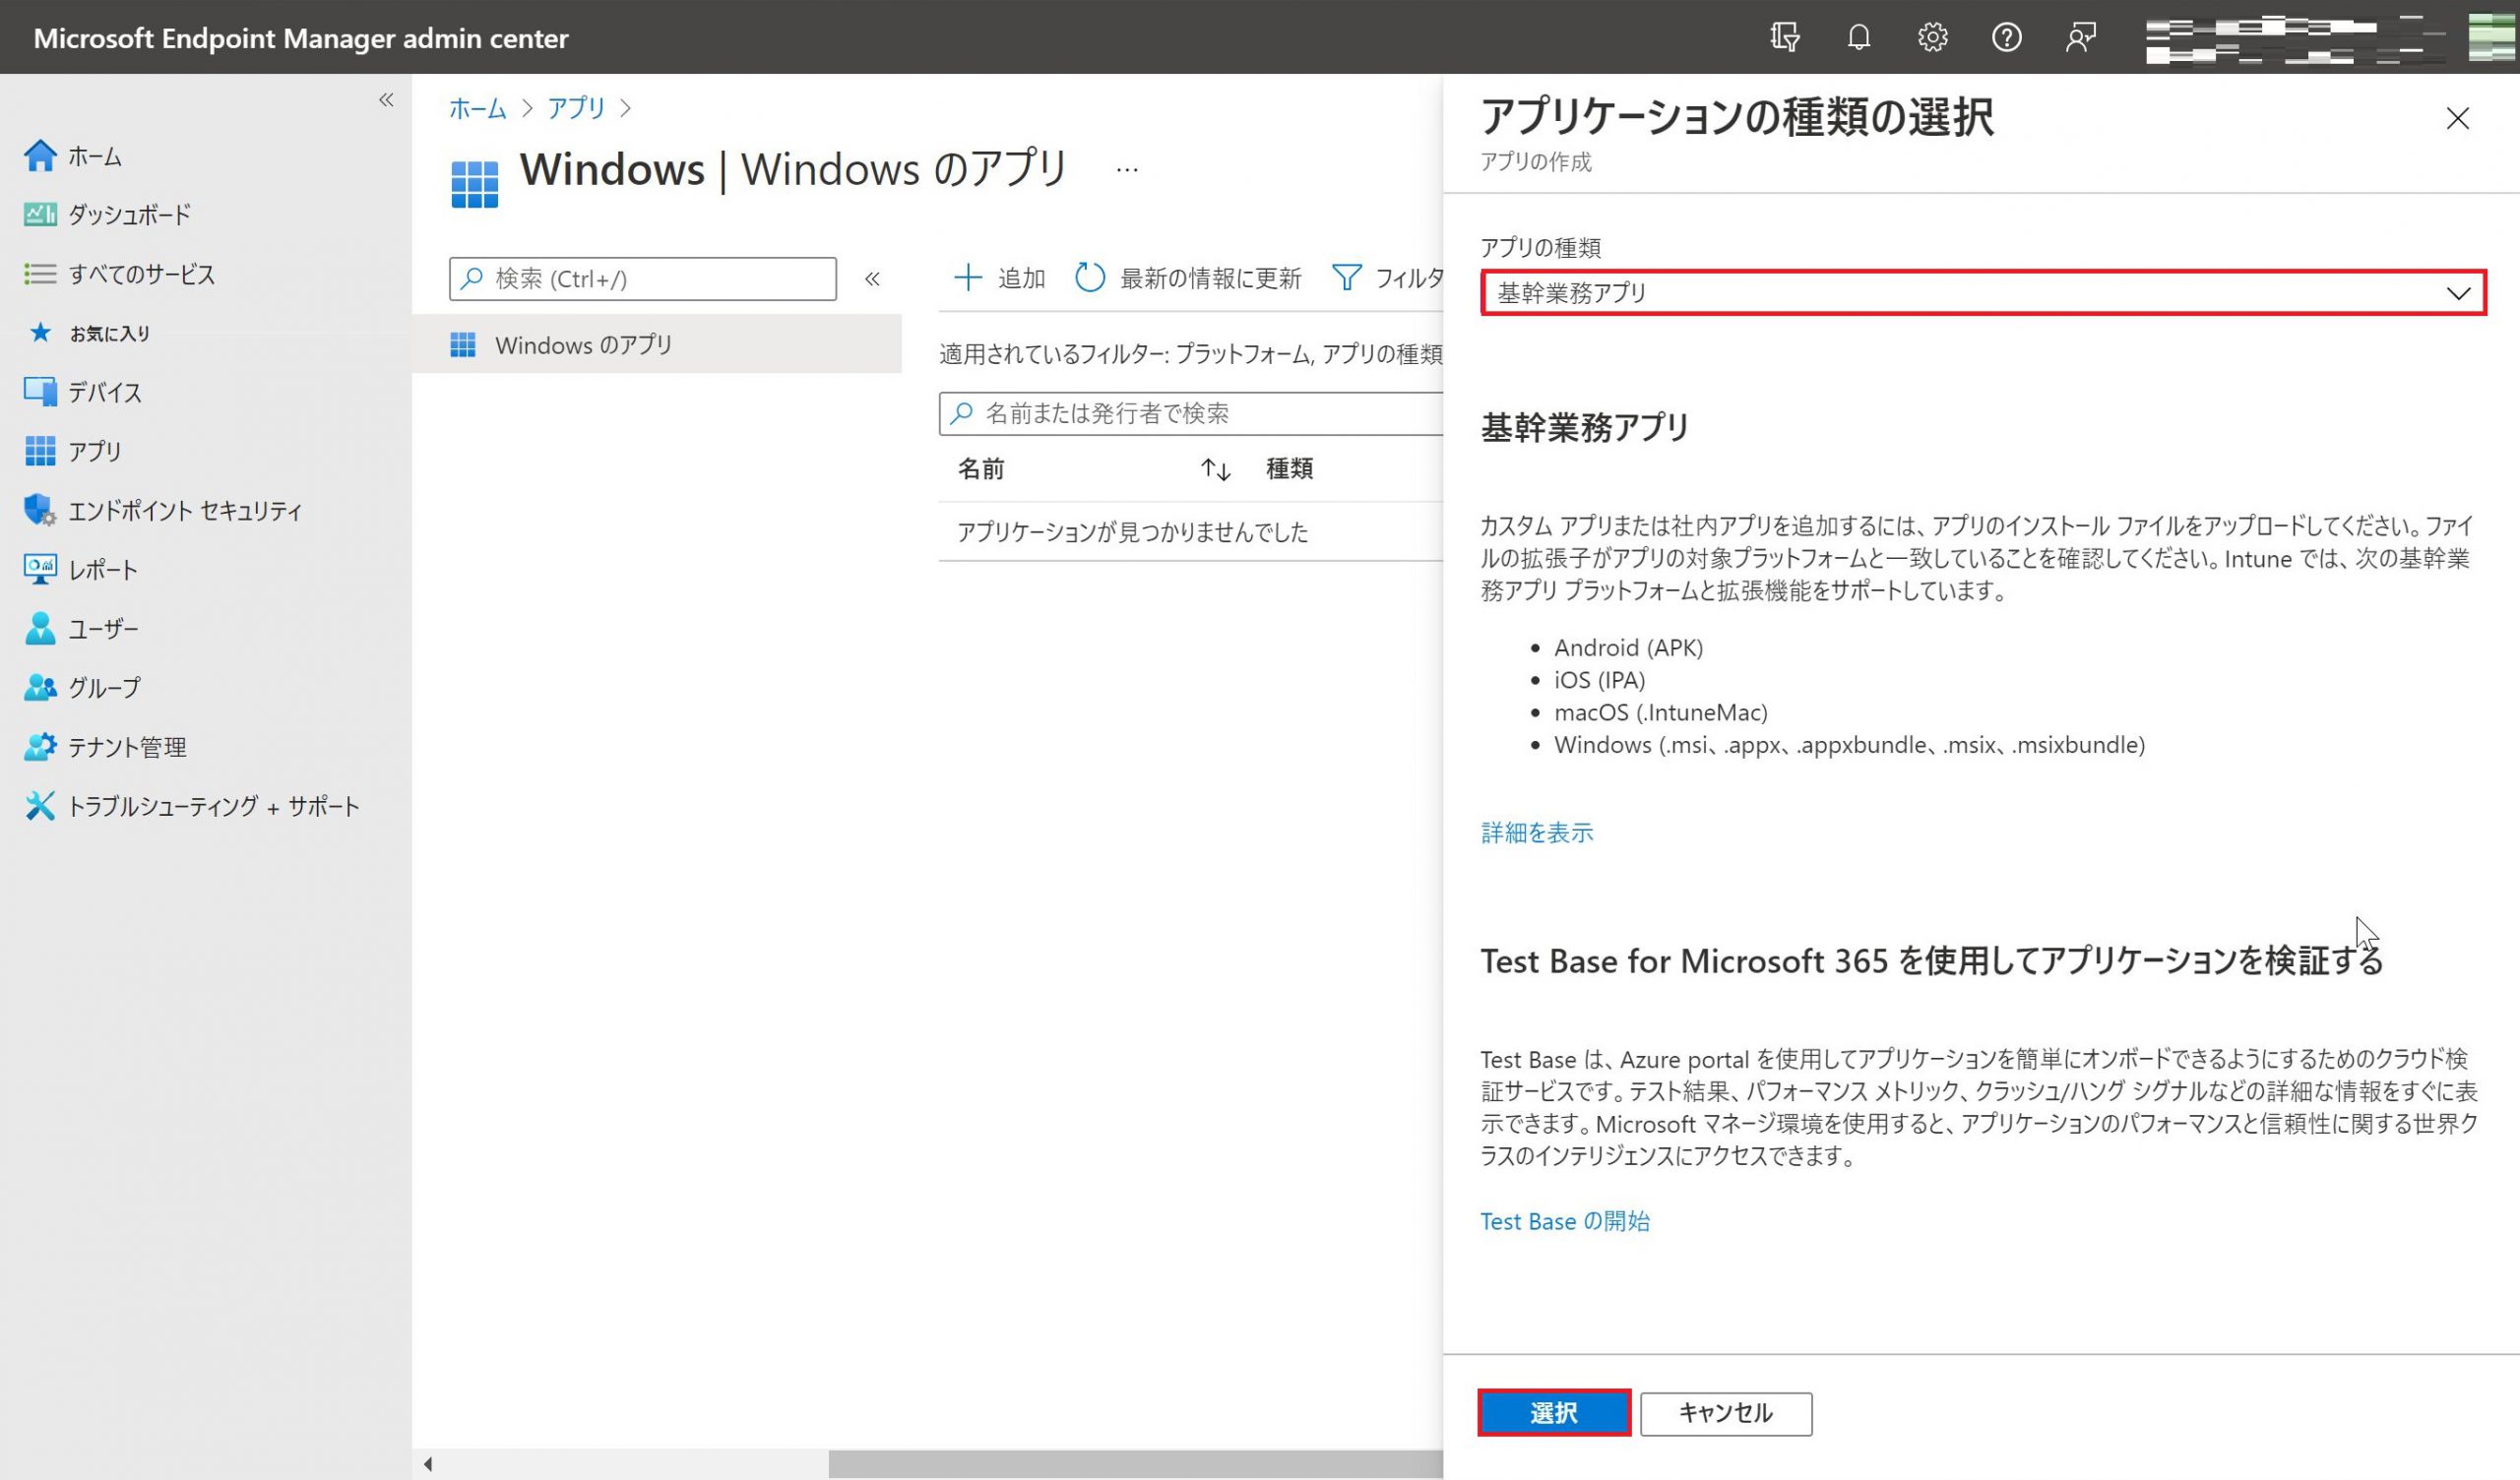The width and height of the screenshot is (2520, 1480).
Task: Click the 追加 add button
Action: point(999,278)
